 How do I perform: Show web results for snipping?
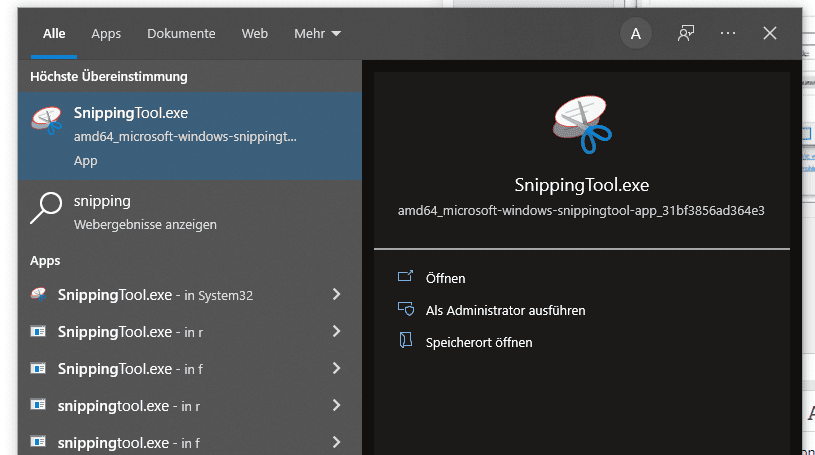click(x=190, y=212)
